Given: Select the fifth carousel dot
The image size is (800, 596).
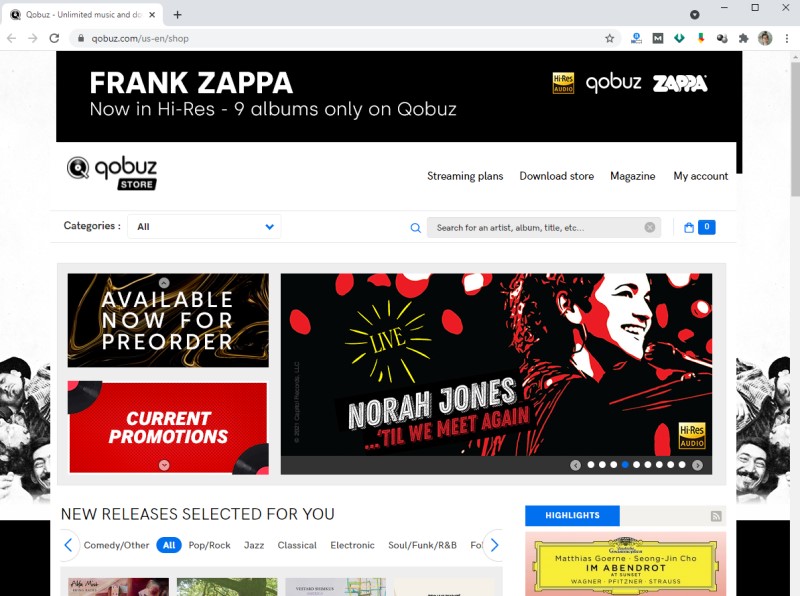Looking at the screenshot, I should [x=636, y=465].
